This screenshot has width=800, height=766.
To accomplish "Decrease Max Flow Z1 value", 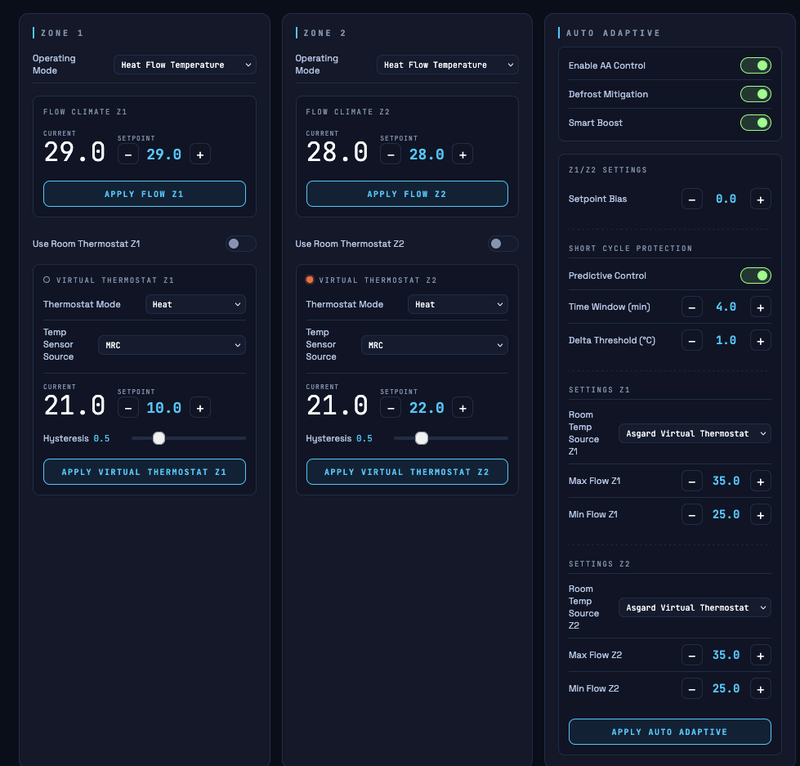I will point(692,481).
